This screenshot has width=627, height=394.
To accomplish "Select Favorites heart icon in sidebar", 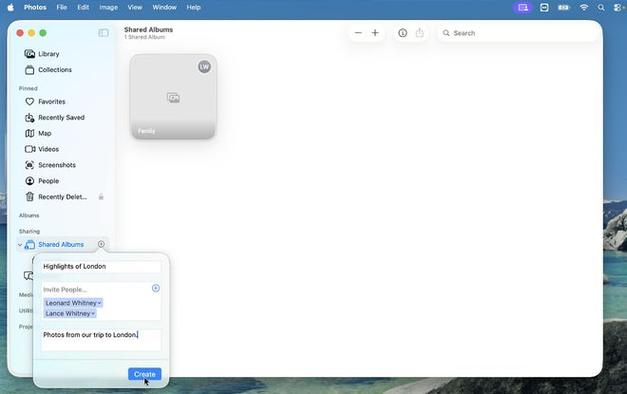I will [x=30, y=102].
